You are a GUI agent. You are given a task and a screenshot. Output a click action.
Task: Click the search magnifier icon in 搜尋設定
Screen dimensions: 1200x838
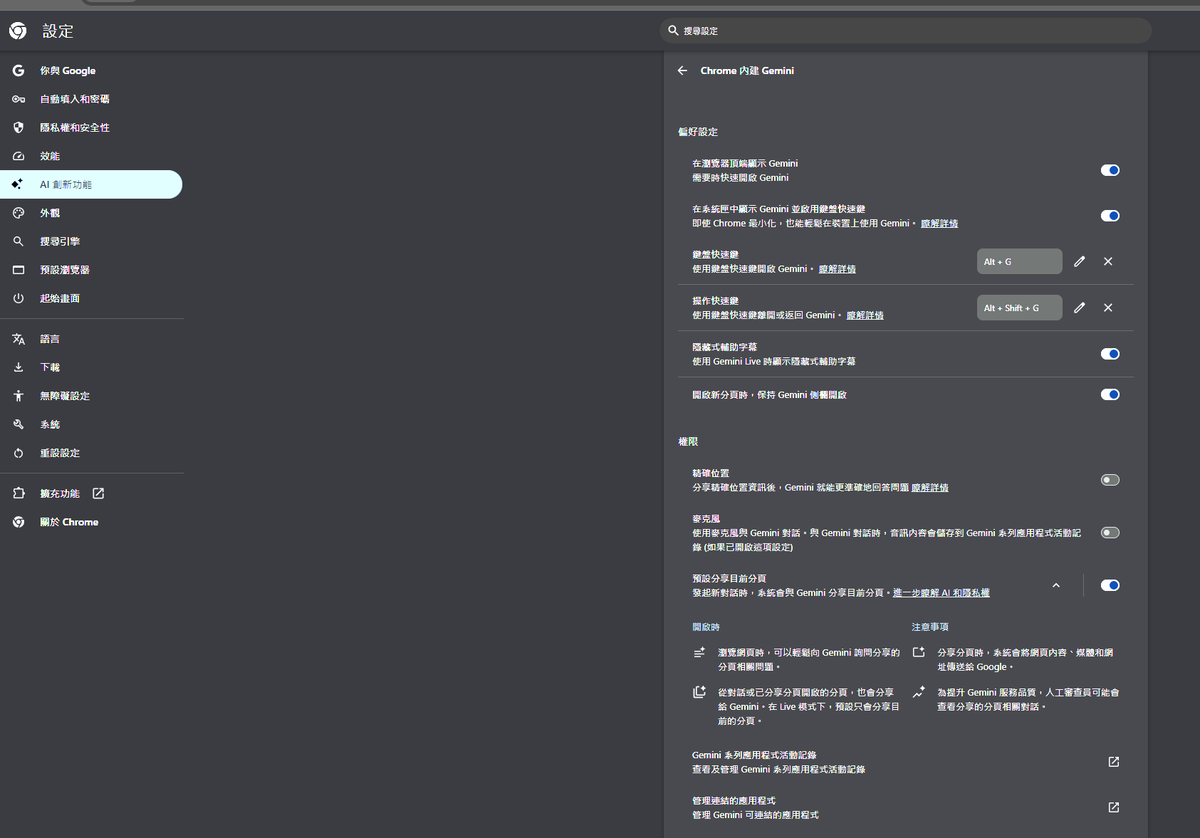click(673, 31)
